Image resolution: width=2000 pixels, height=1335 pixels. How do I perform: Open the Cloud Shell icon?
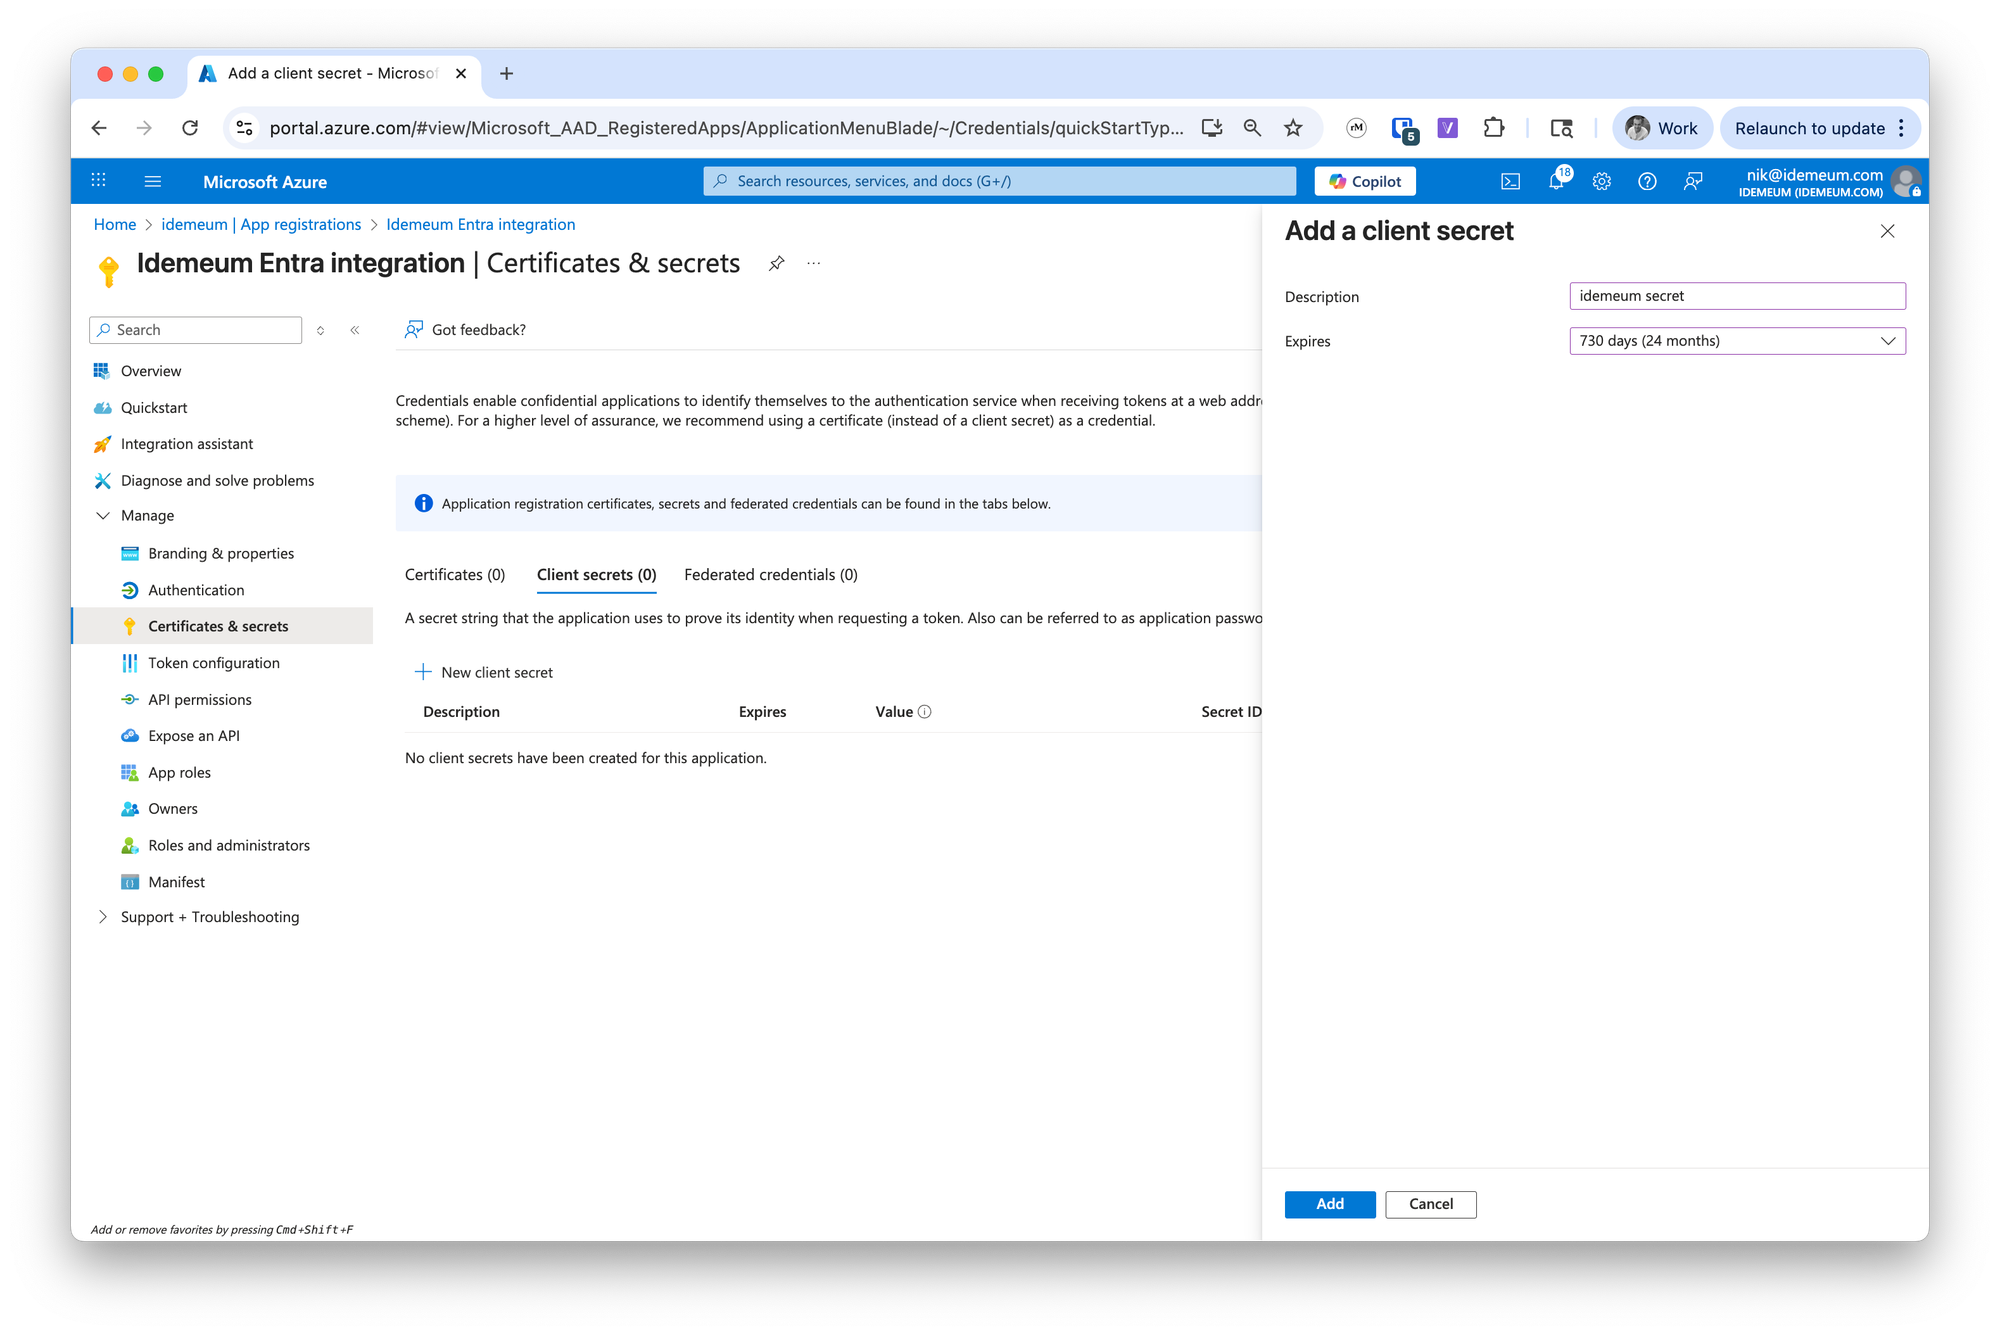1510,181
